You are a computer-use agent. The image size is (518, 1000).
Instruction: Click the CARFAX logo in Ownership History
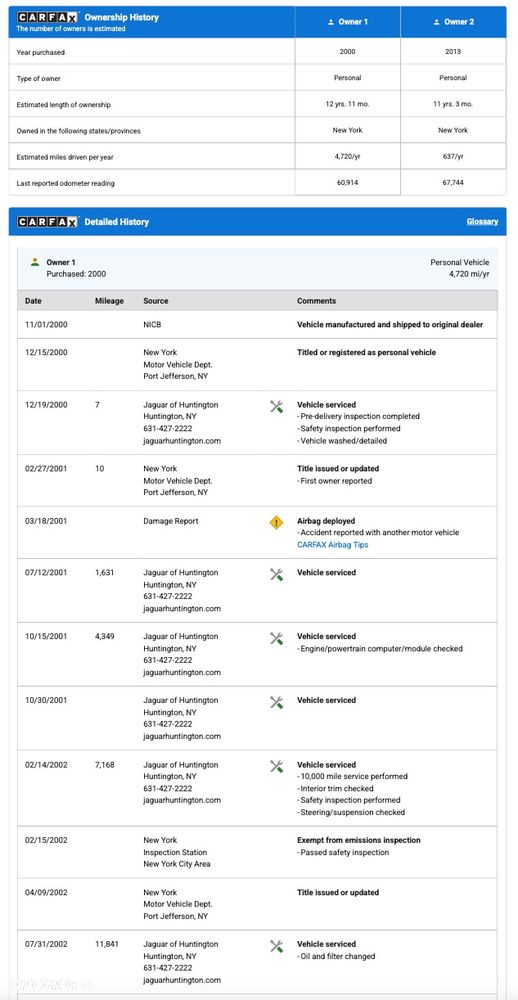(47, 17)
